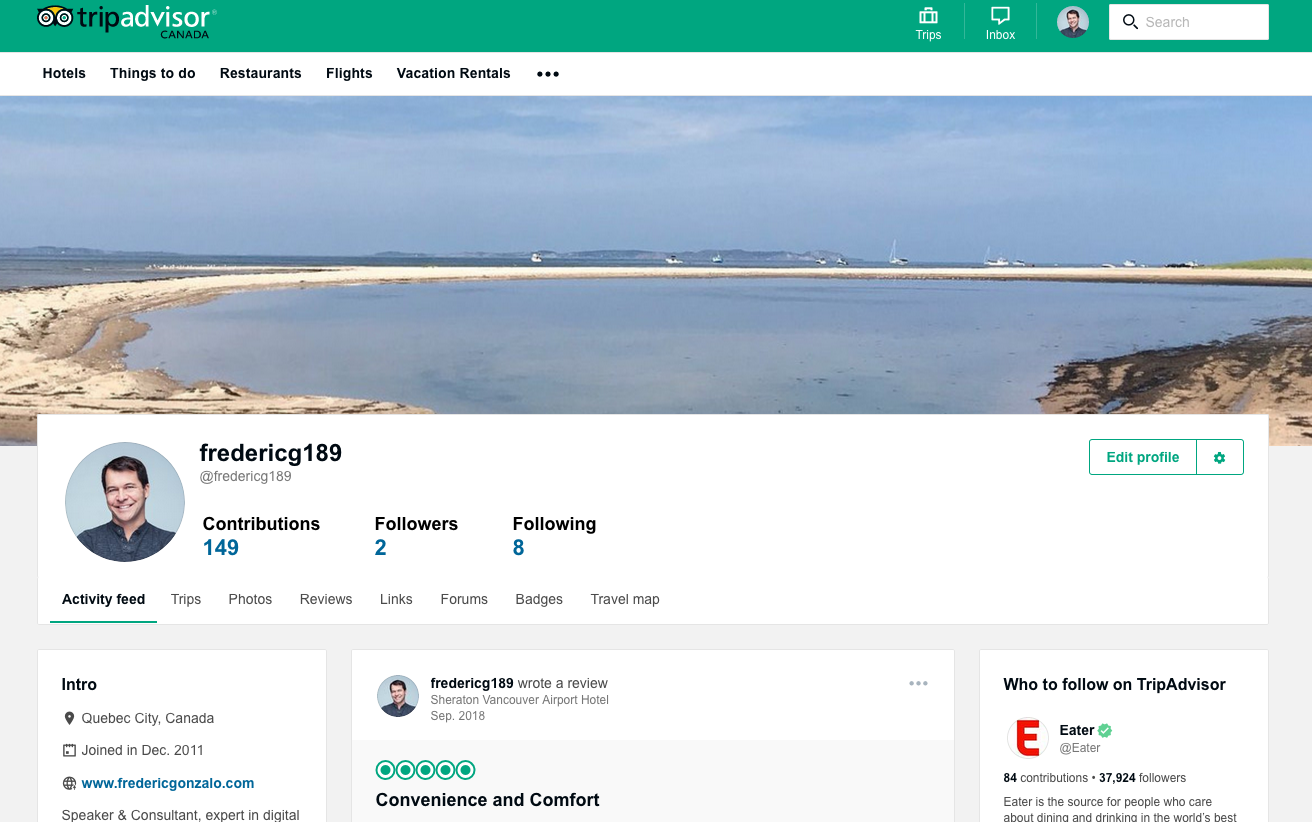Click the calendar icon beside Joined date
Image resolution: width=1312 pixels, height=822 pixels.
(69, 750)
